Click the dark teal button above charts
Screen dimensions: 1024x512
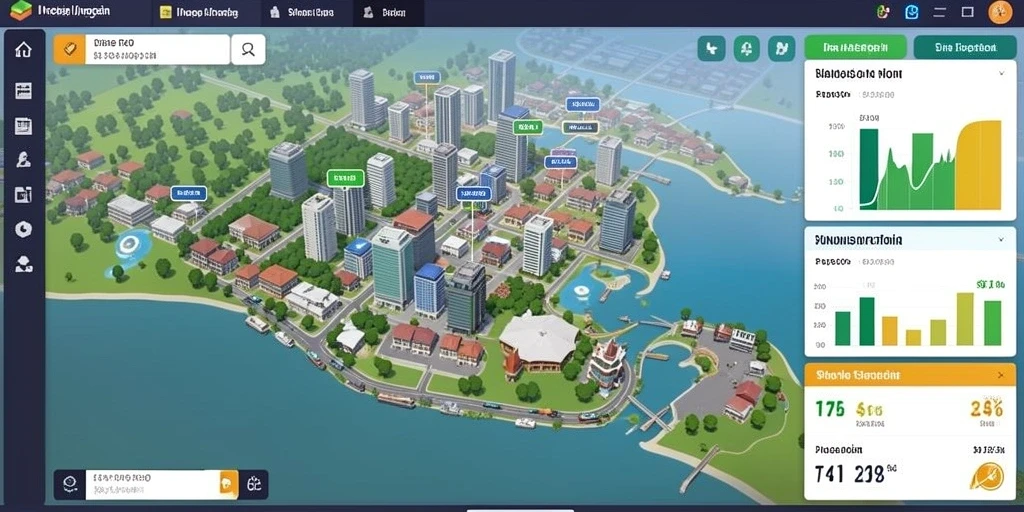pos(965,48)
